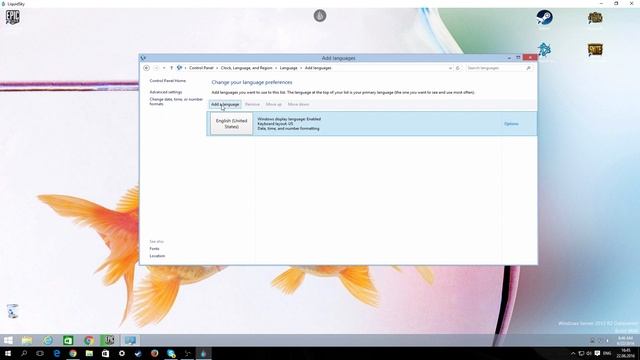
Task: Click the Forward arrow in the address bar
Action: click(x=156, y=68)
